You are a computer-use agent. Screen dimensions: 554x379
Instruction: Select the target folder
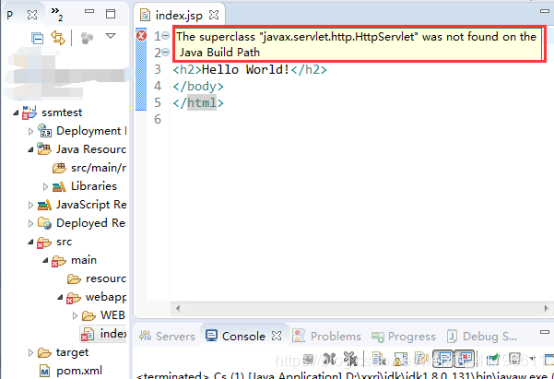[x=72, y=352]
